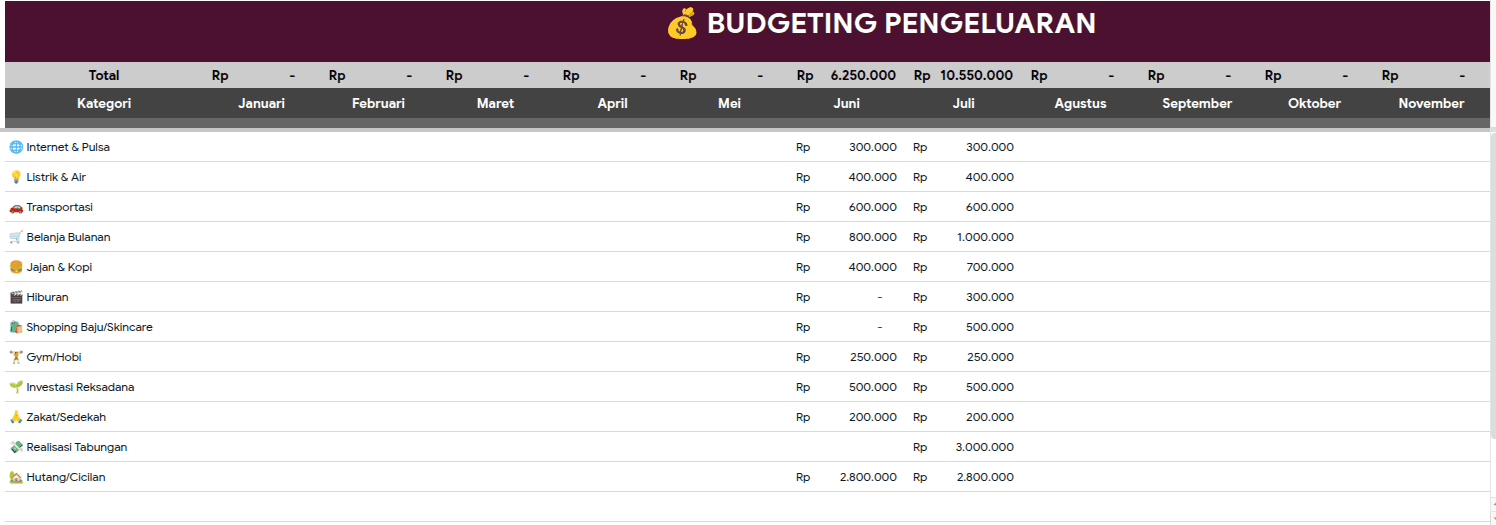Click the shopping cart icon for Belanja Bulanan
Image resolution: width=1496 pixels, height=525 pixels.
click(16, 237)
